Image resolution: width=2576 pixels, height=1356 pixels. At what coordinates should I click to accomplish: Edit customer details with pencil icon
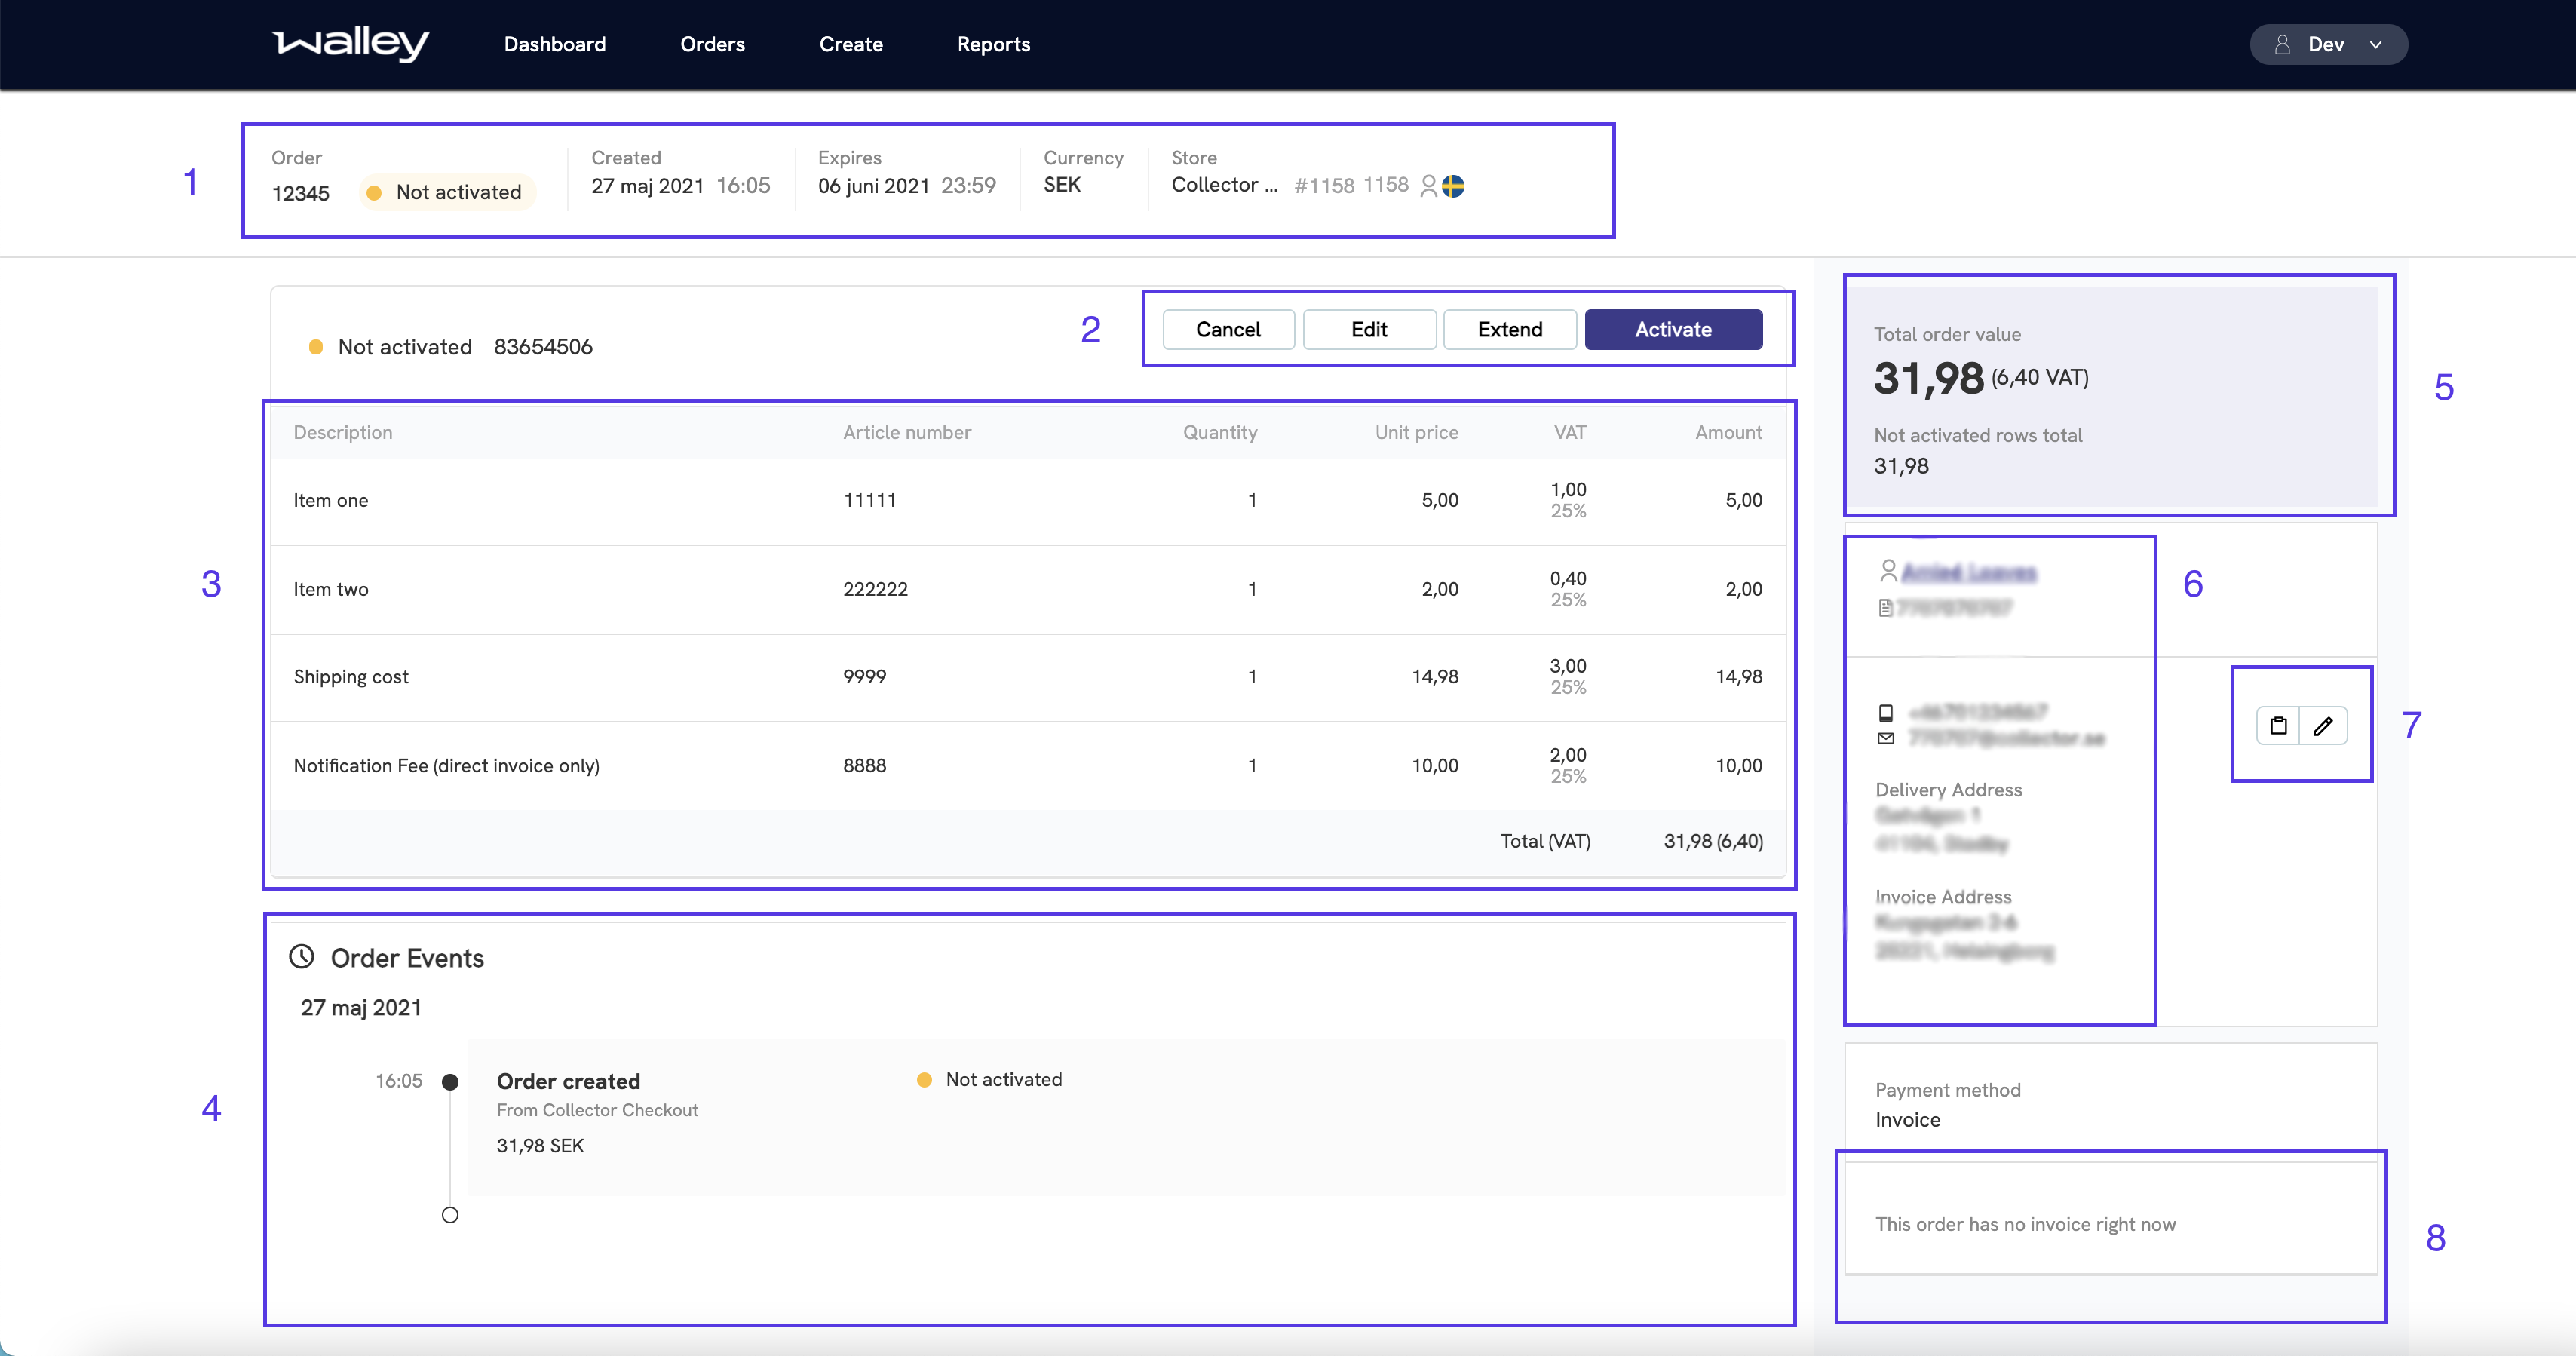click(x=2323, y=725)
